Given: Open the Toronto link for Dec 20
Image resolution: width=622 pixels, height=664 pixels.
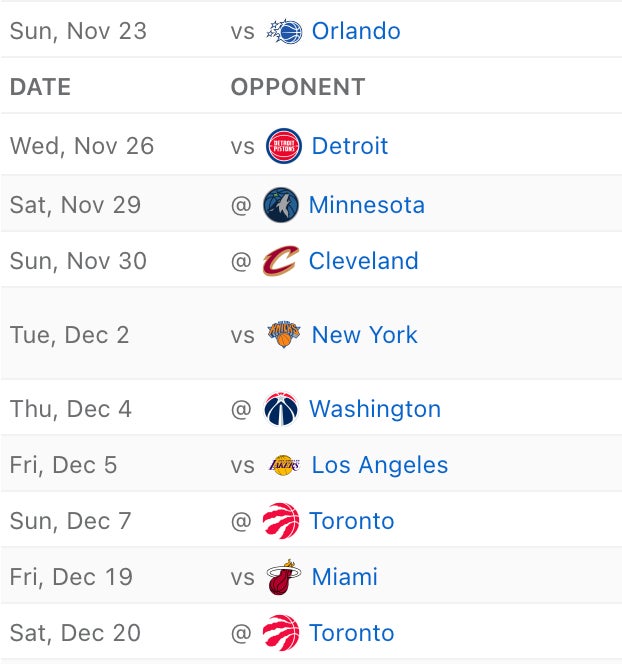Looking at the screenshot, I should 352,633.
